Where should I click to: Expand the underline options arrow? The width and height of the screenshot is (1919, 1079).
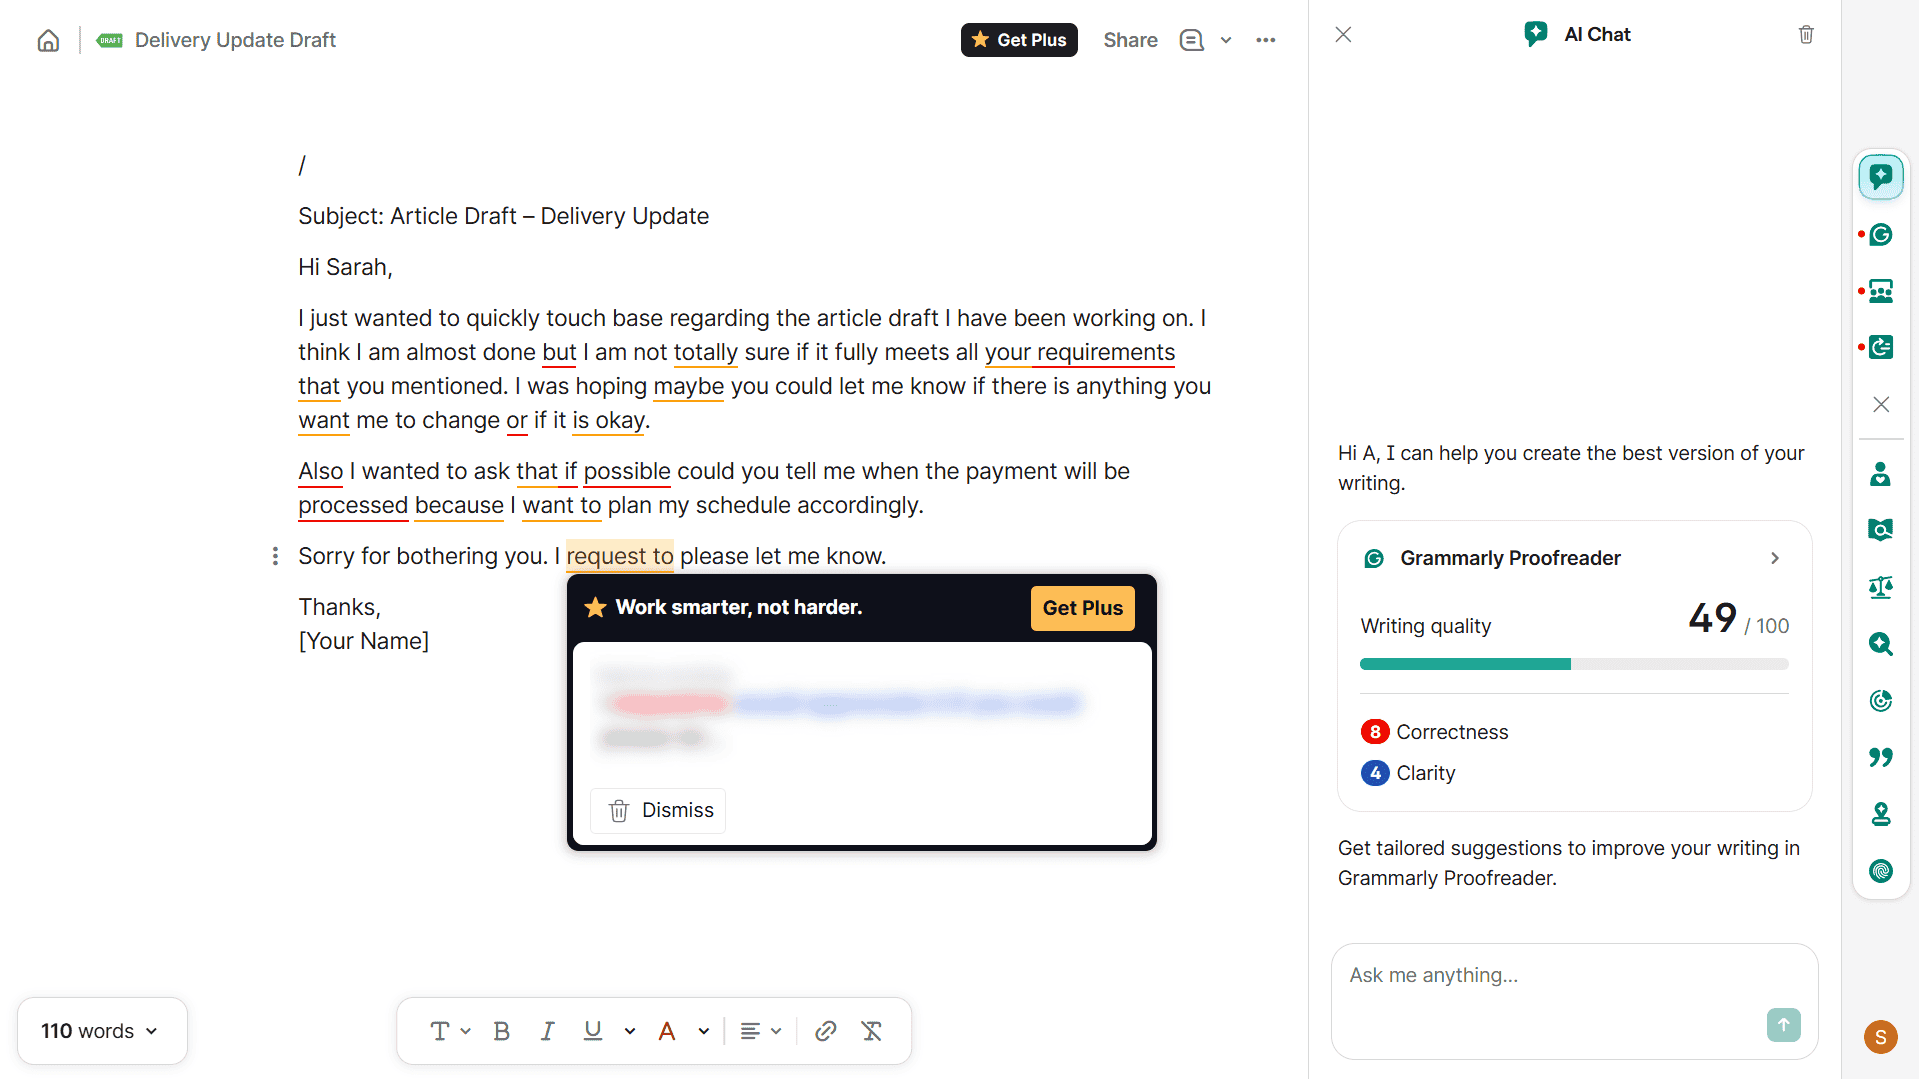tap(629, 1031)
